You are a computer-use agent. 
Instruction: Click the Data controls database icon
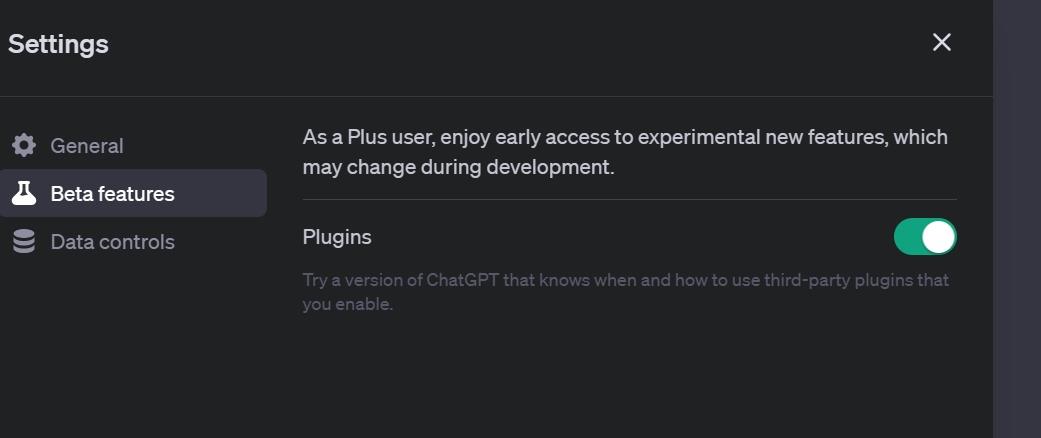point(24,242)
